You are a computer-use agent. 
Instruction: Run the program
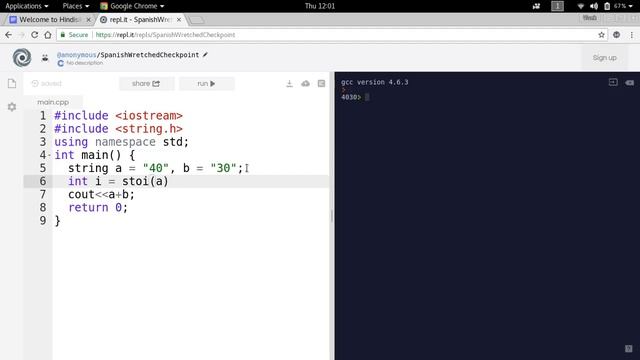coord(207,84)
